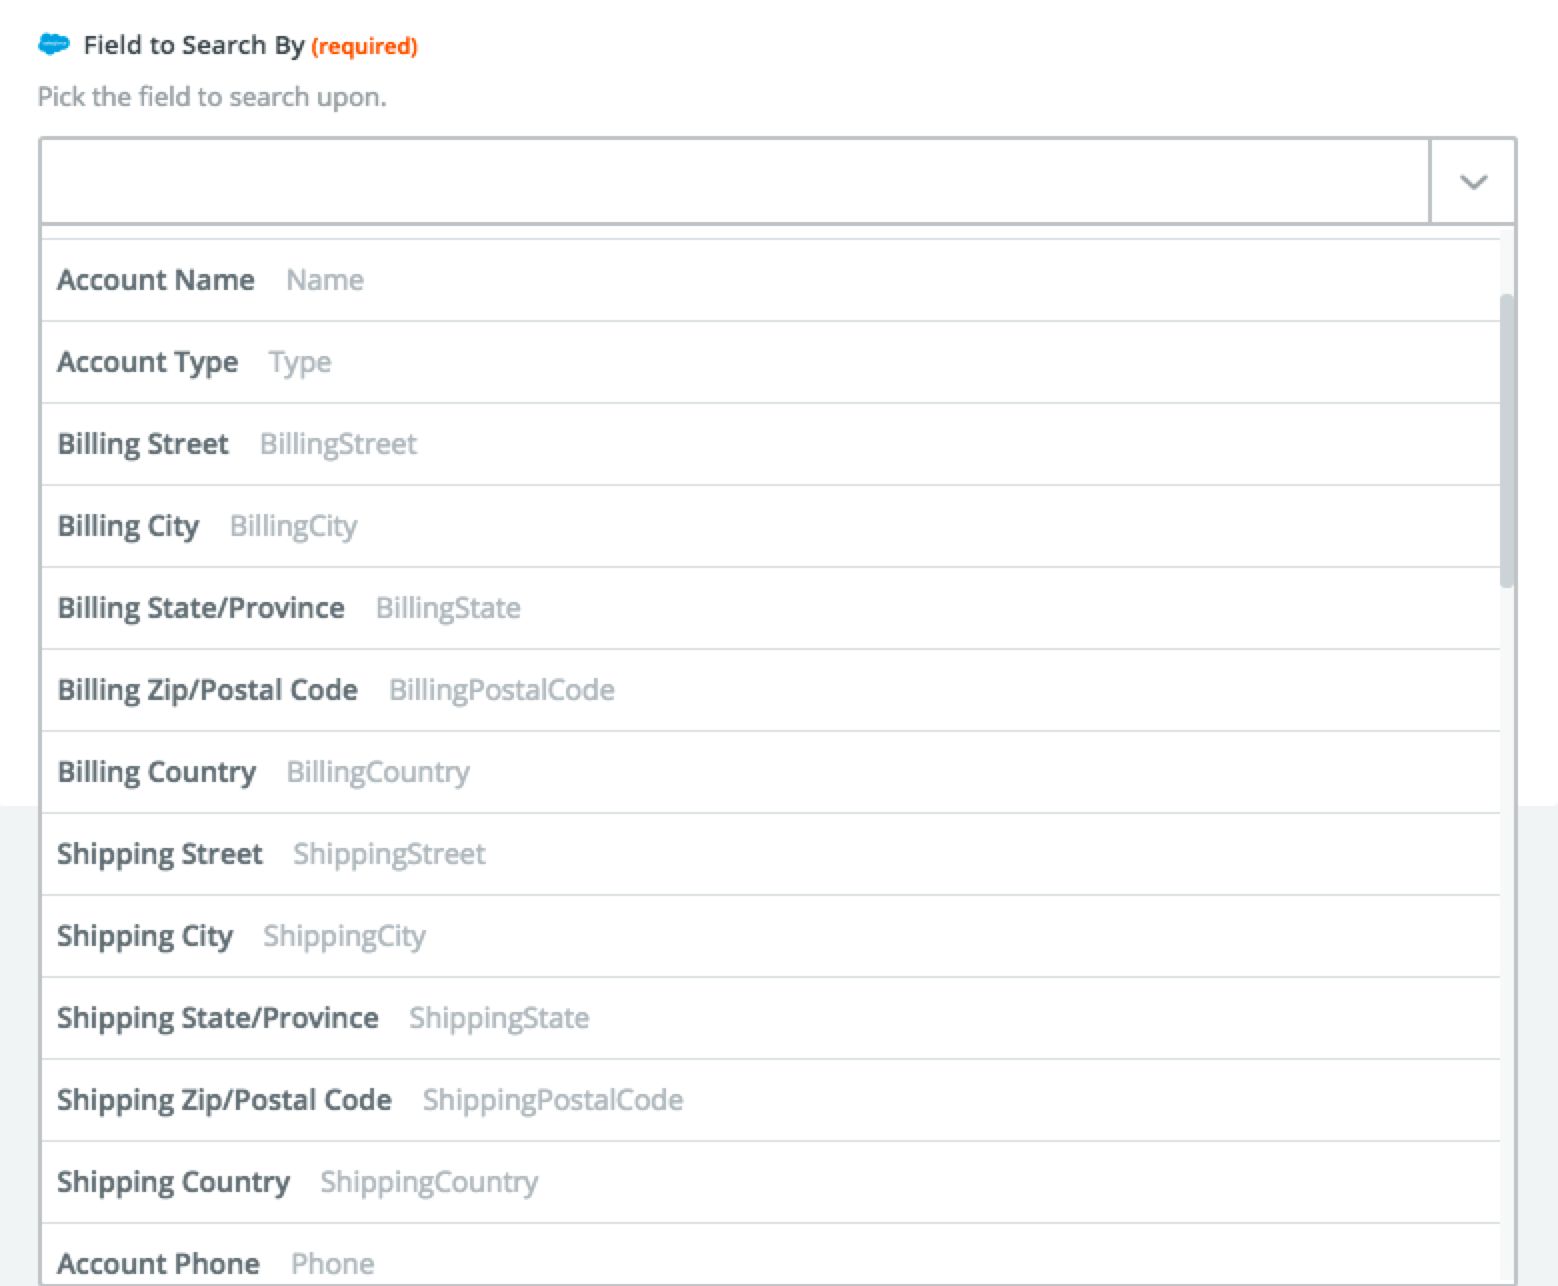Click the 'Pick the field to search upon' hint
The image size is (1558, 1286).
pos(212,97)
